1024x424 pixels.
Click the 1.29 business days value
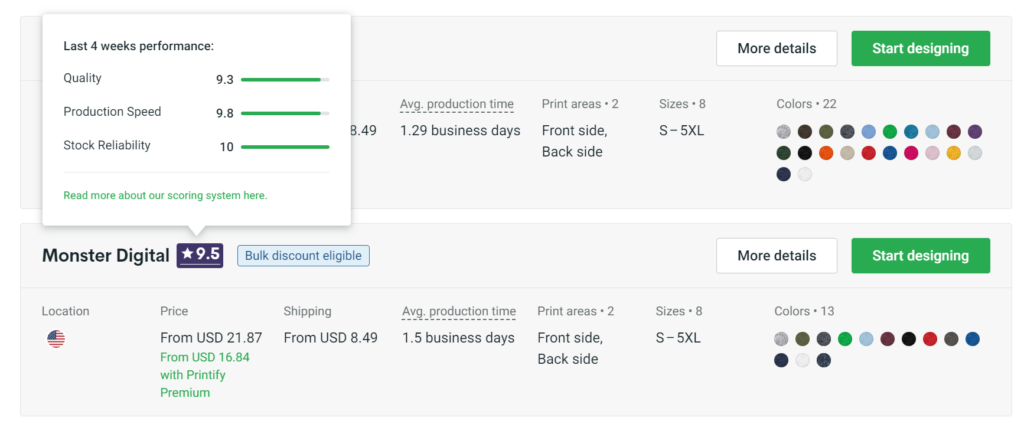[x=460, y=131]
